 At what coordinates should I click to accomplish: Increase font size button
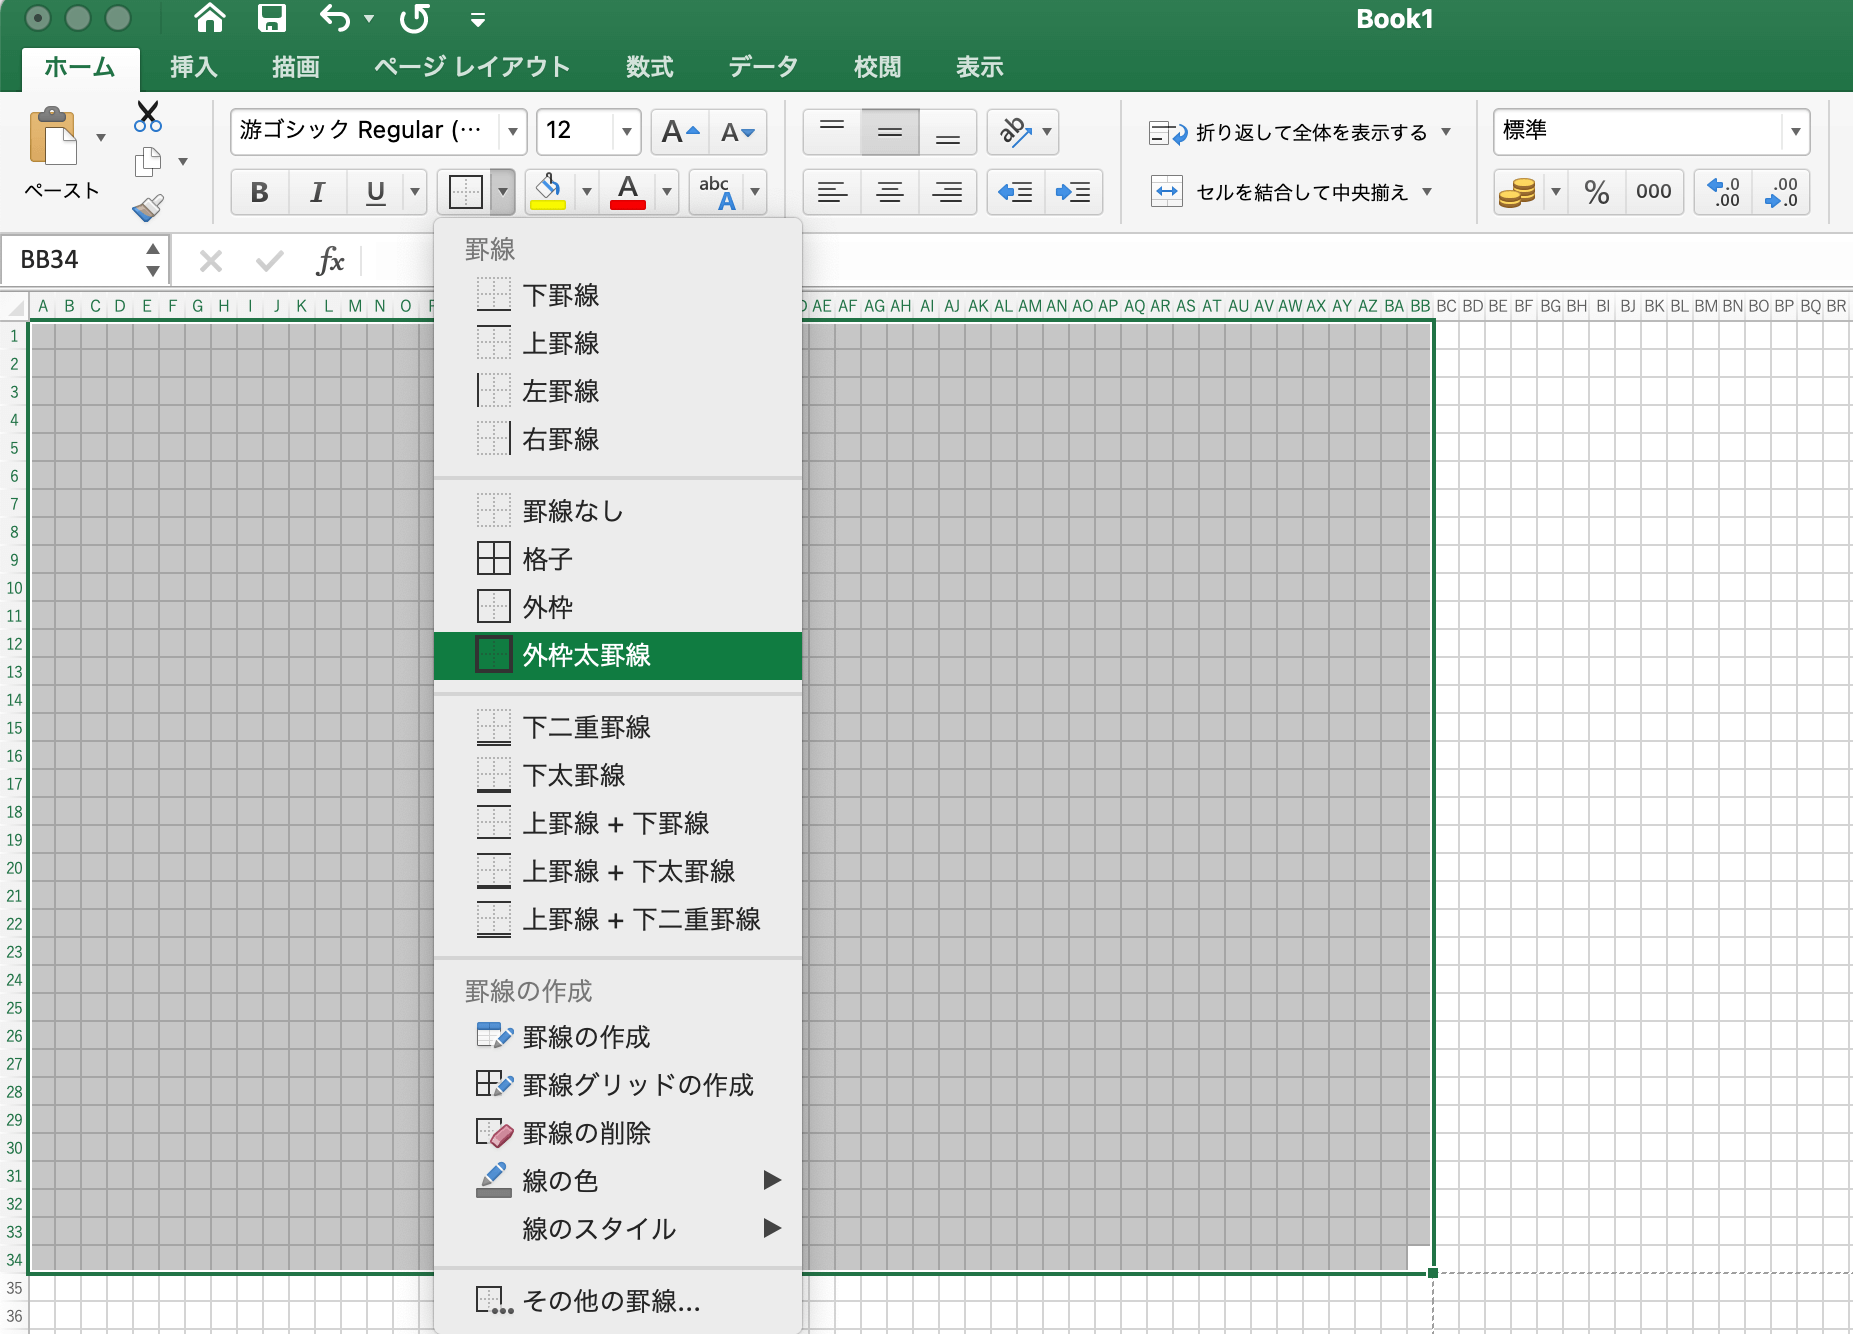680,132
